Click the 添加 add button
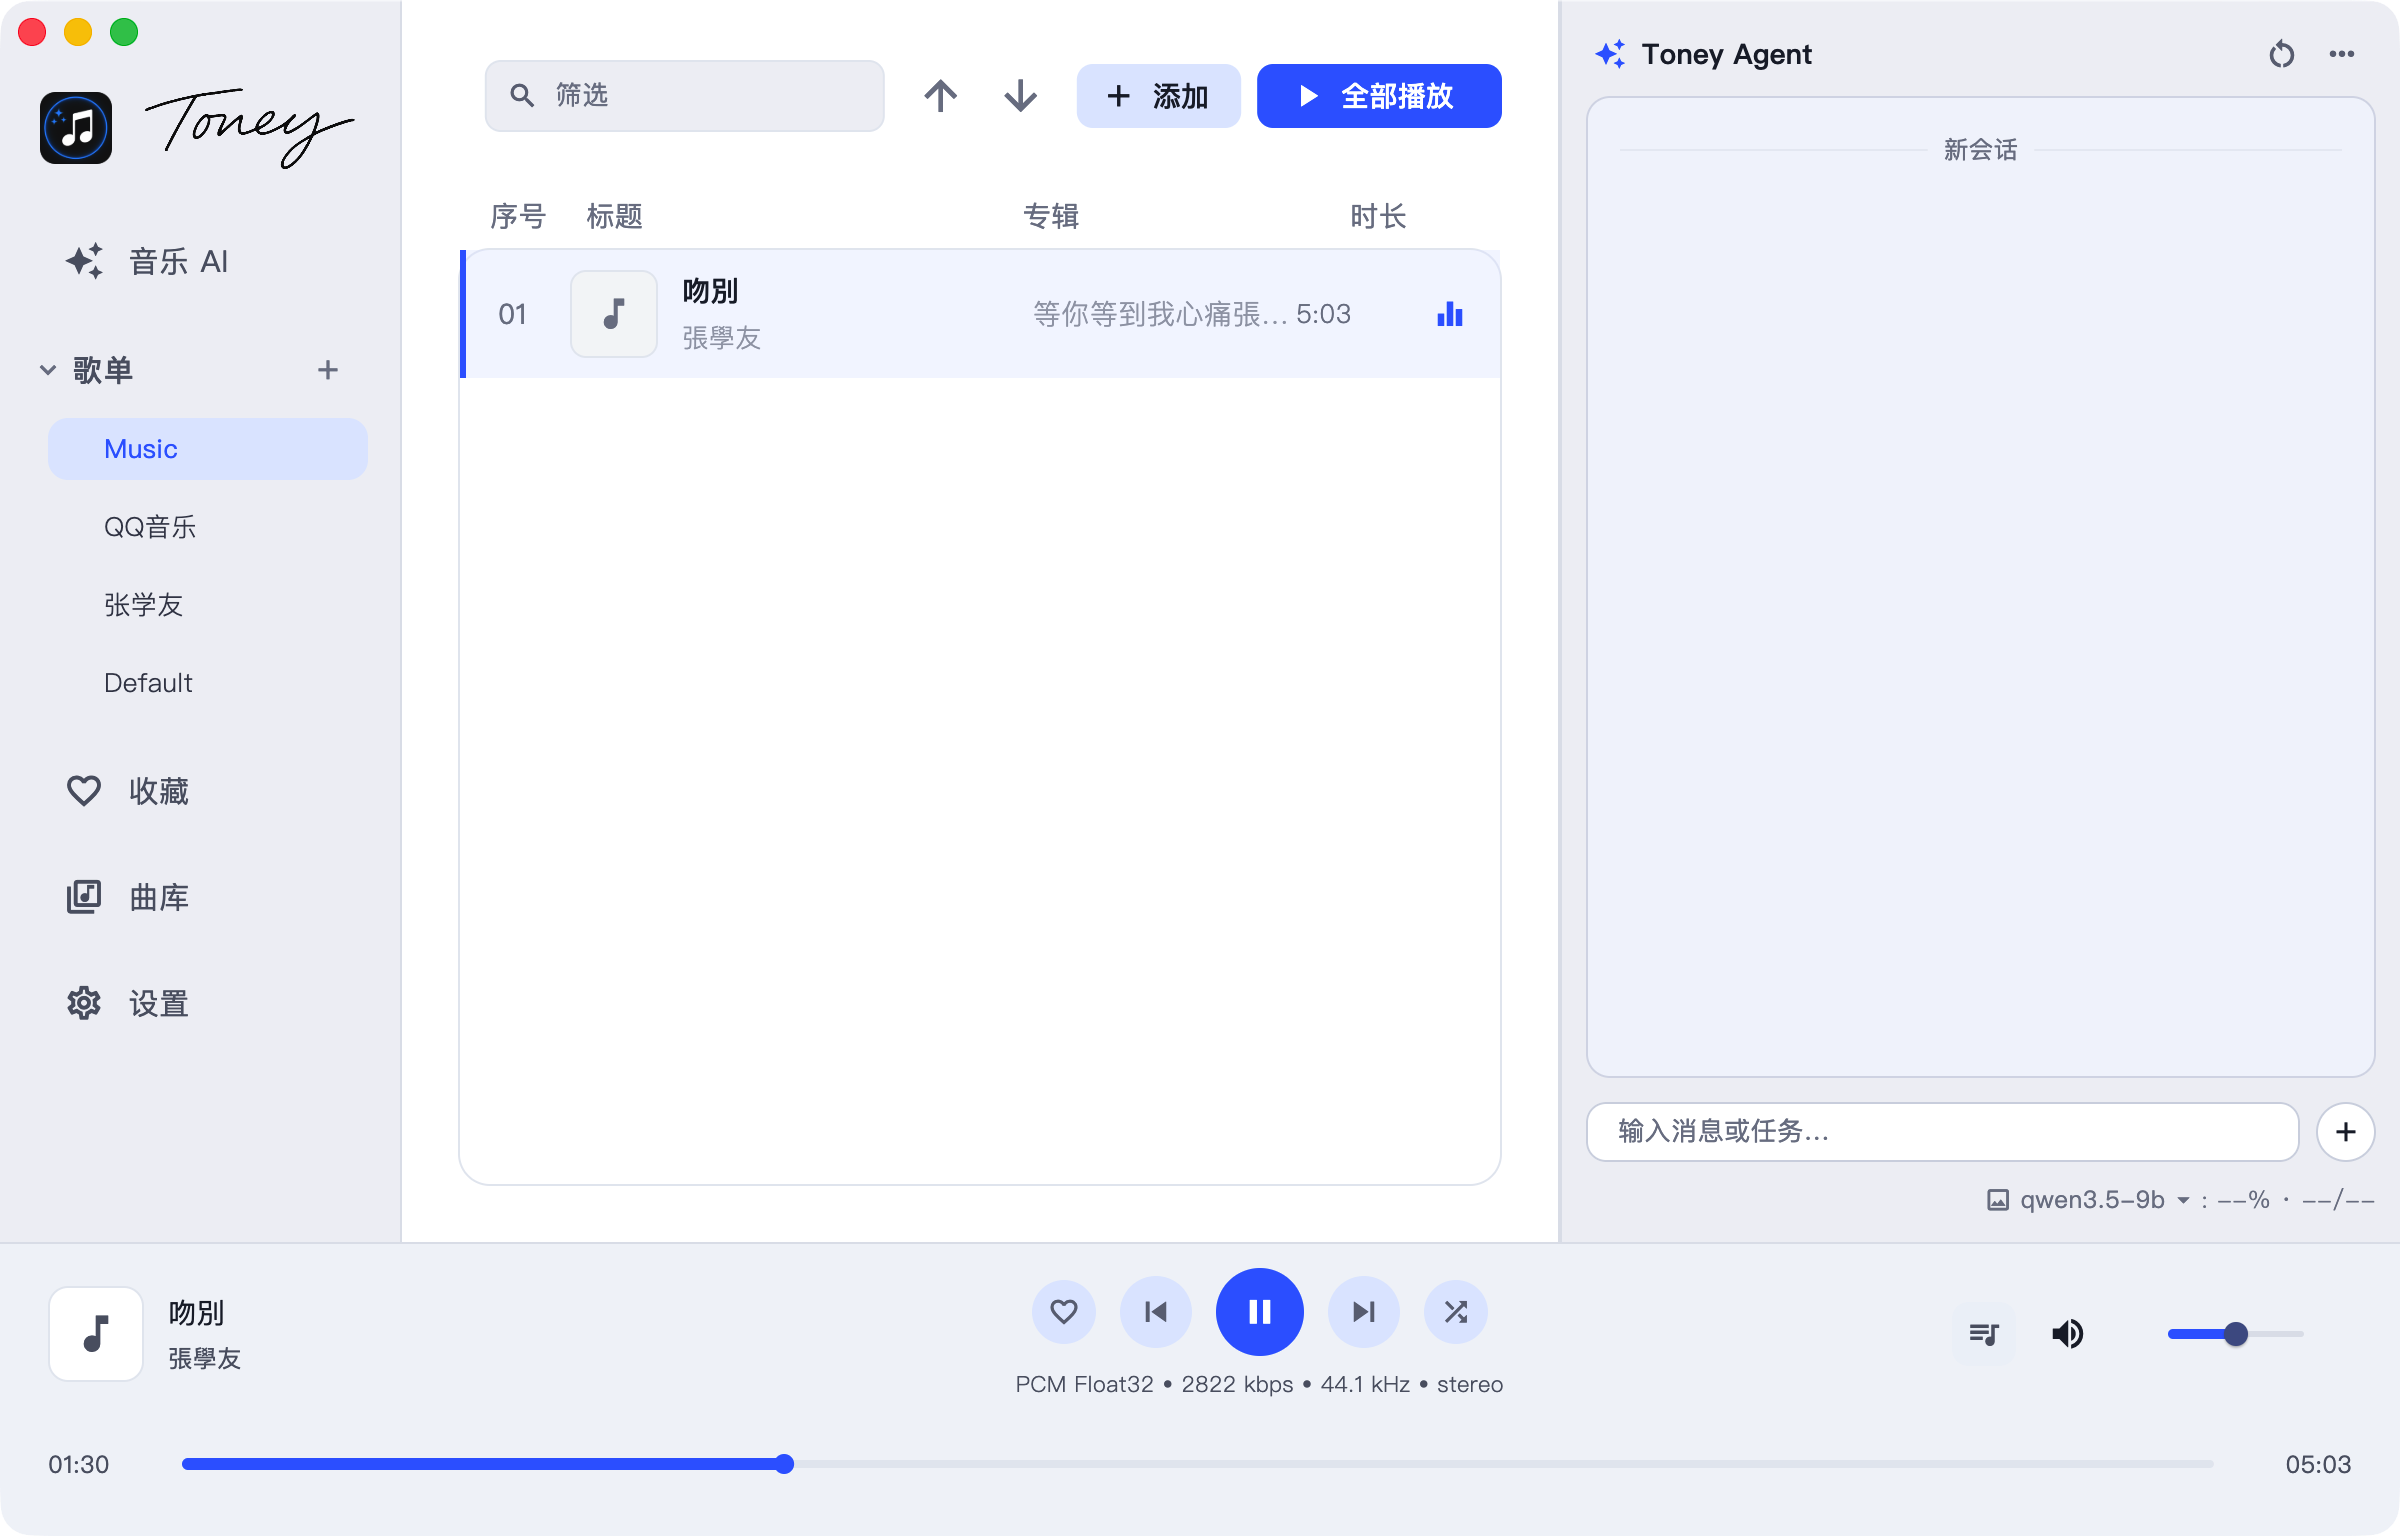The width and height of the screenshot is (2400, 1536). pos(1157,96)
